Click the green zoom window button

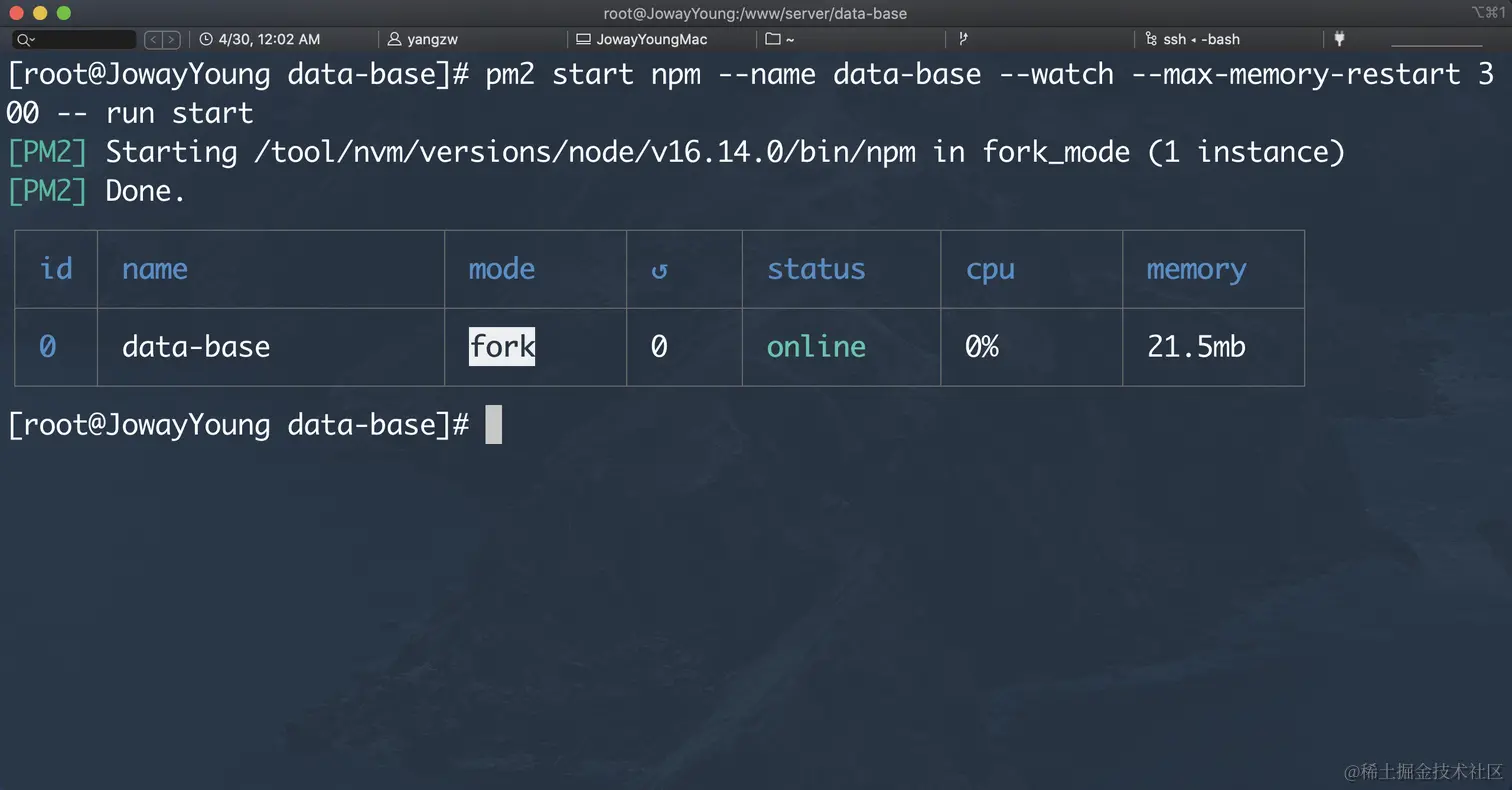[64, 13]
